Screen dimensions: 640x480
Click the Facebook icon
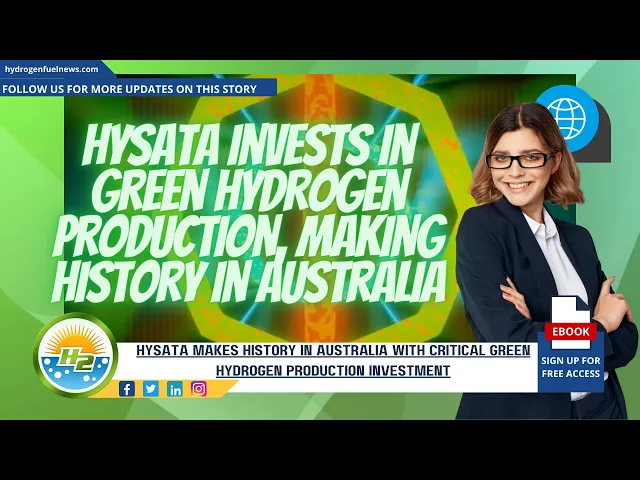pyautogui.click(x=127, y=389)
